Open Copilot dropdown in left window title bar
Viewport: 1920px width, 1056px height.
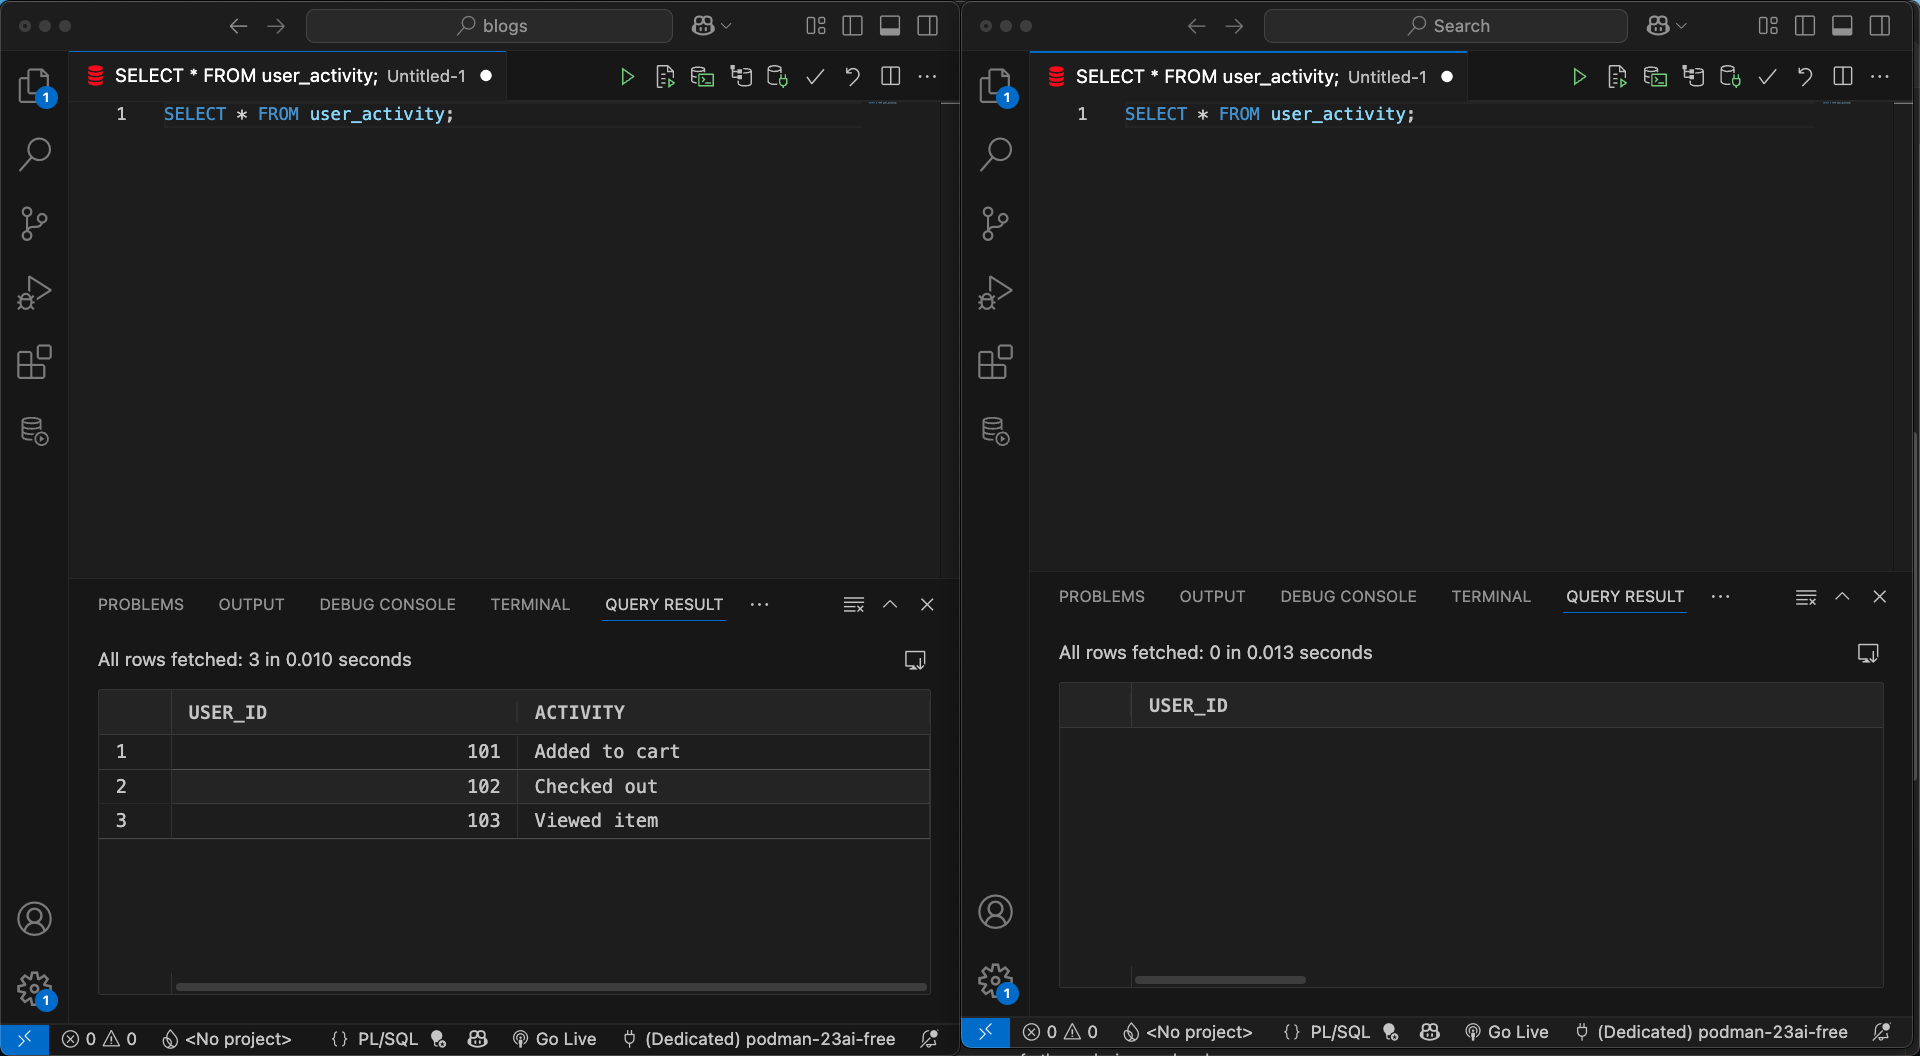point(712,26)
